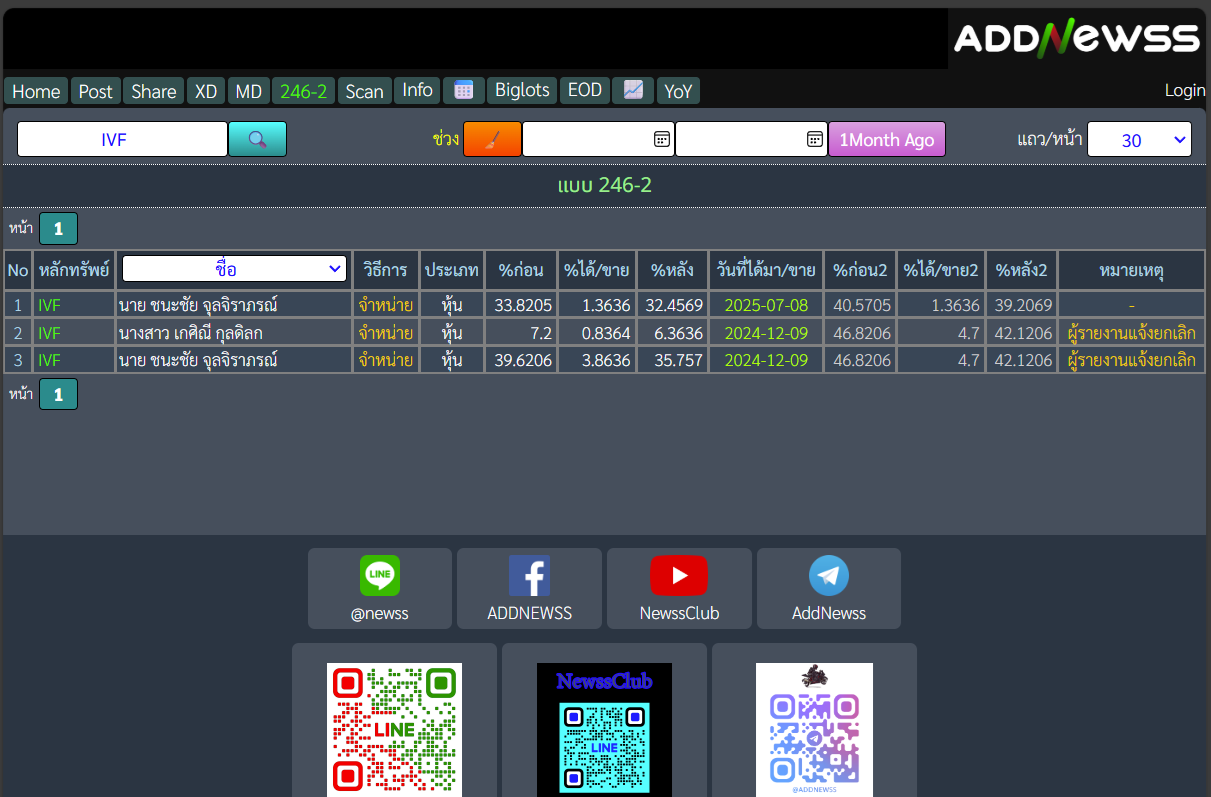Click IVF symbol in row 3

click(x=49, y=359)
